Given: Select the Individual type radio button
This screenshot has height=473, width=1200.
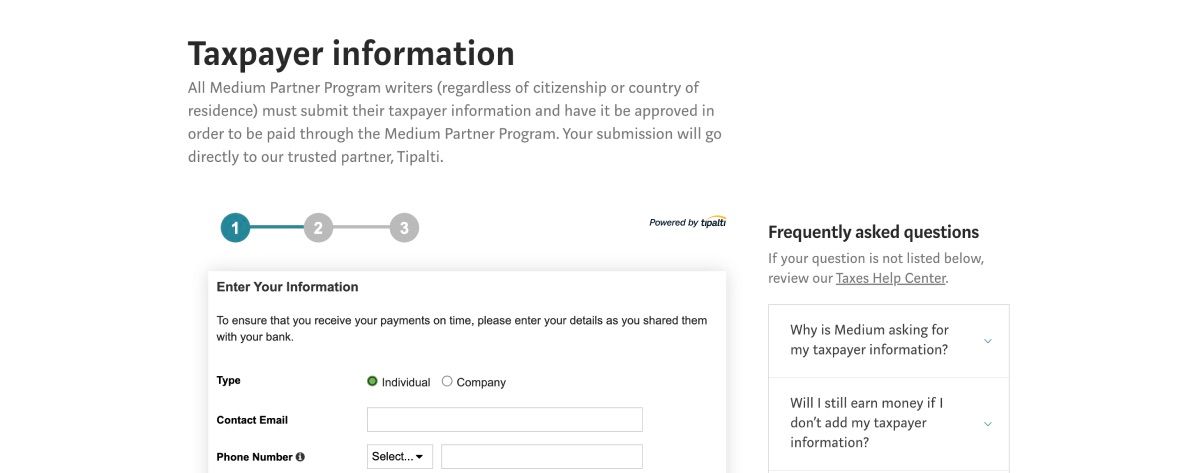Looking at the screenshot, I should (x=373, y=381).
